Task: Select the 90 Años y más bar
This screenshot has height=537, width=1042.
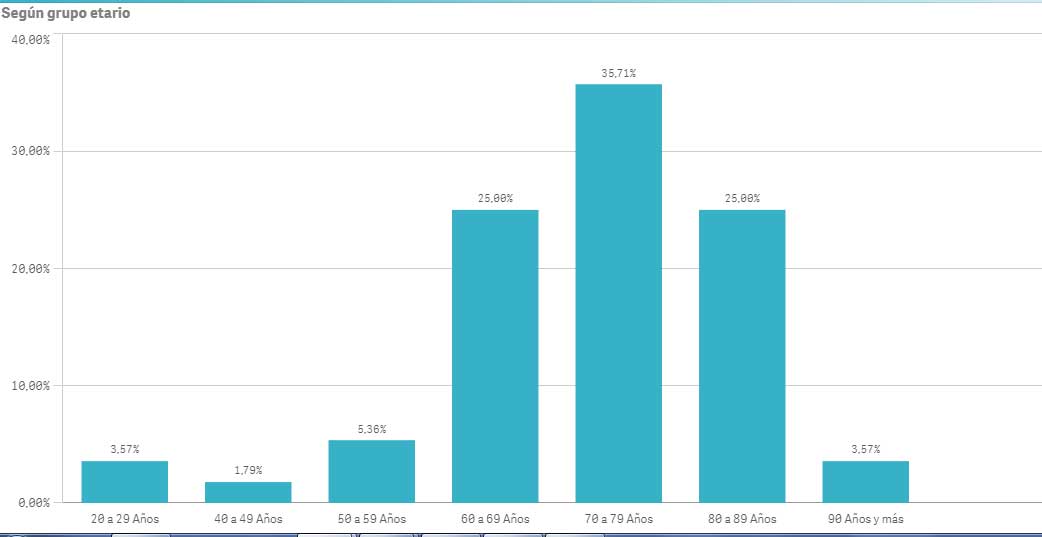Action: [x=865, y=481]
